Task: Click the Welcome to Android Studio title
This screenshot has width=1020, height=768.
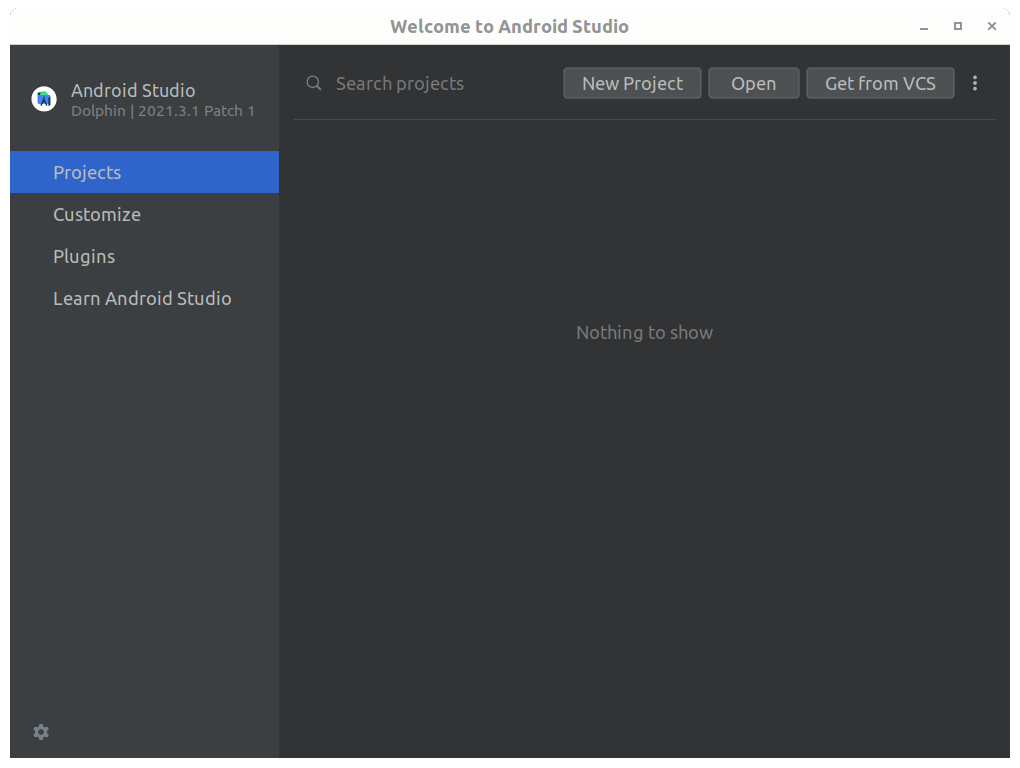Action: pyautogui.click(x=509, y=26)
